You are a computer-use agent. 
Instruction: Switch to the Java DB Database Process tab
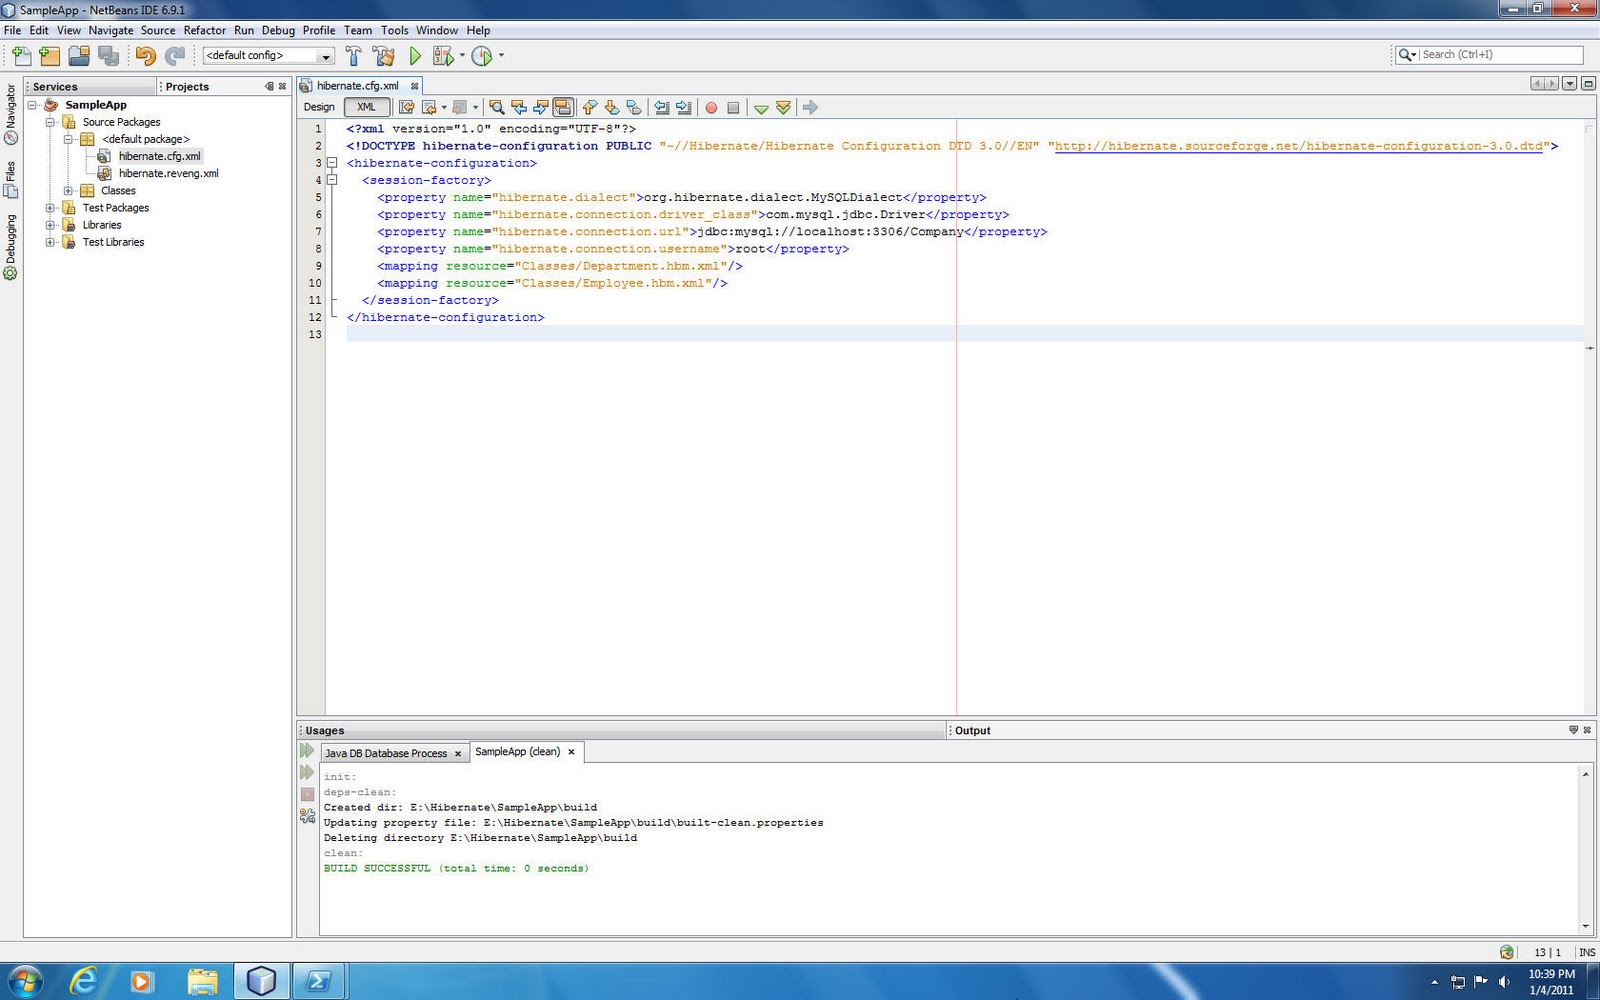[385, 752]
